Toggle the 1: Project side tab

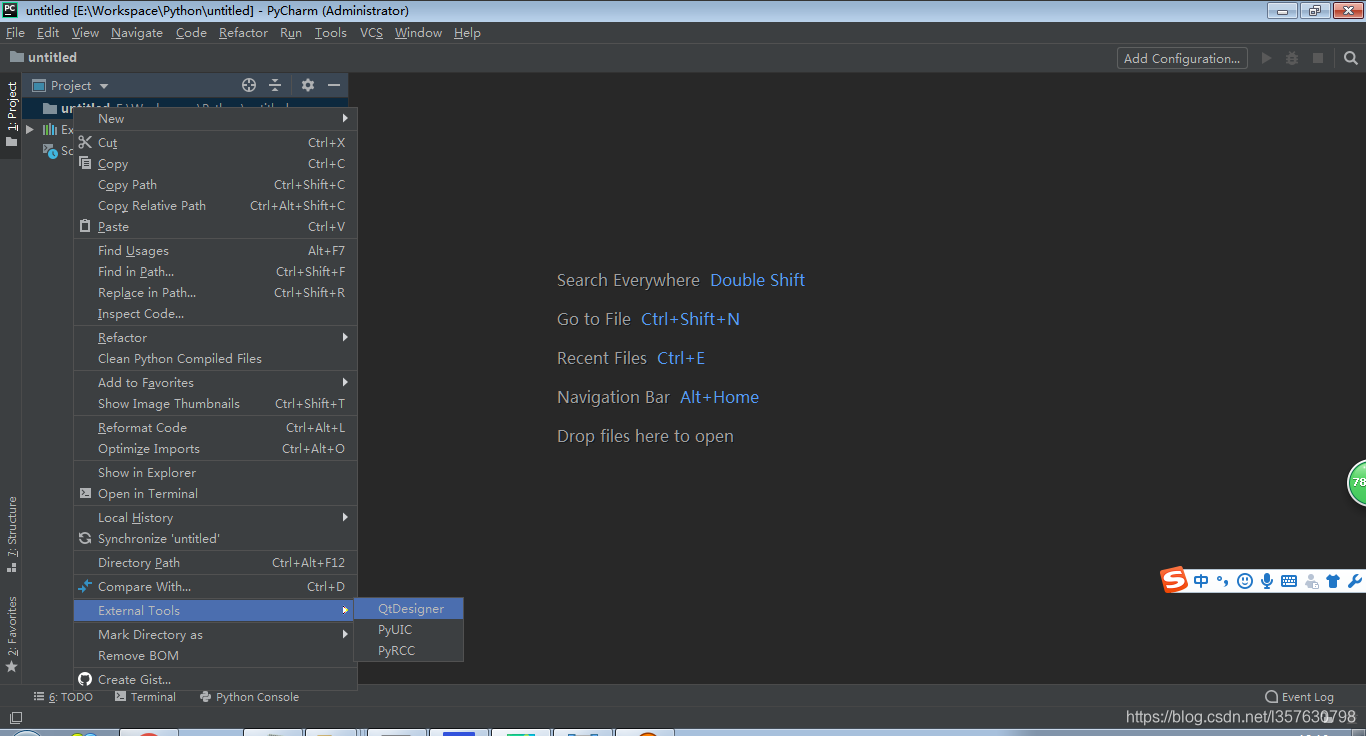click(11, 113)
